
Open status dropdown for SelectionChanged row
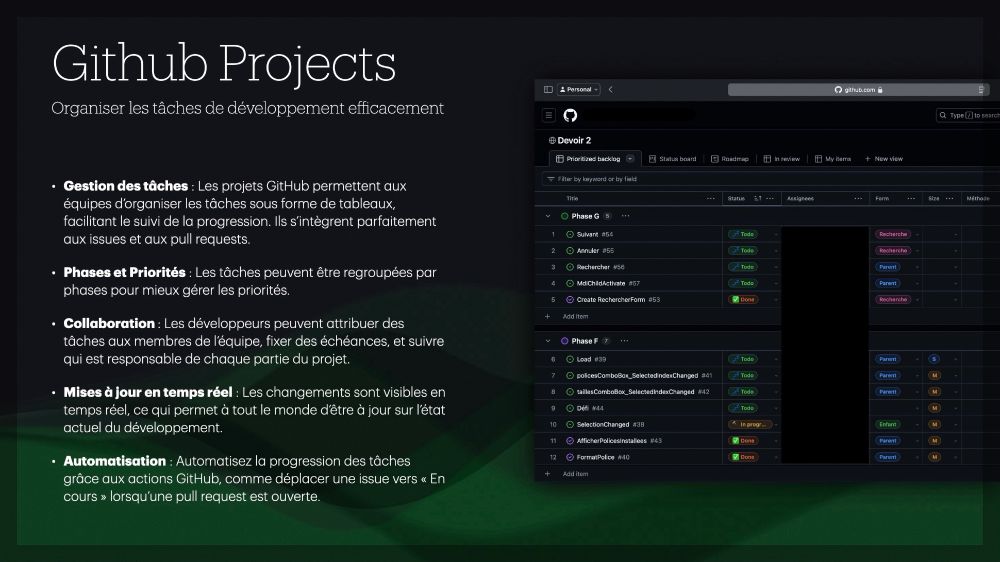pos(776,425)
